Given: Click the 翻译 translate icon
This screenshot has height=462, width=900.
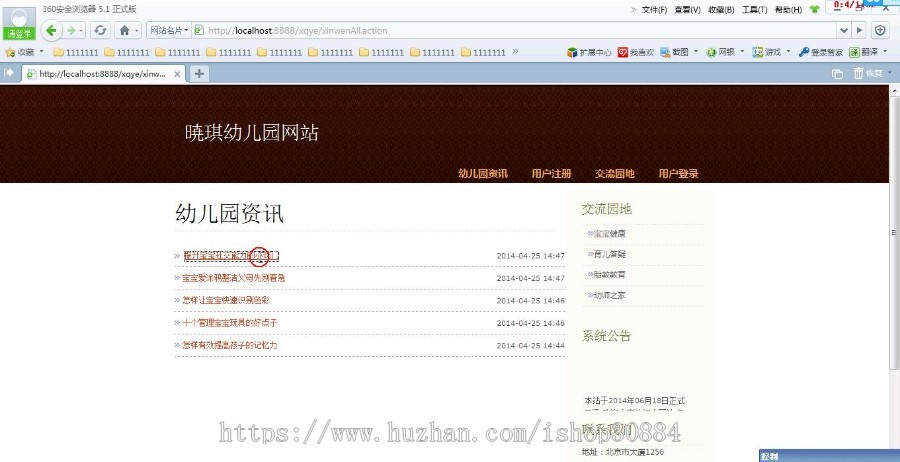Looking at the screenshot, I should click(x=863, y=52).
